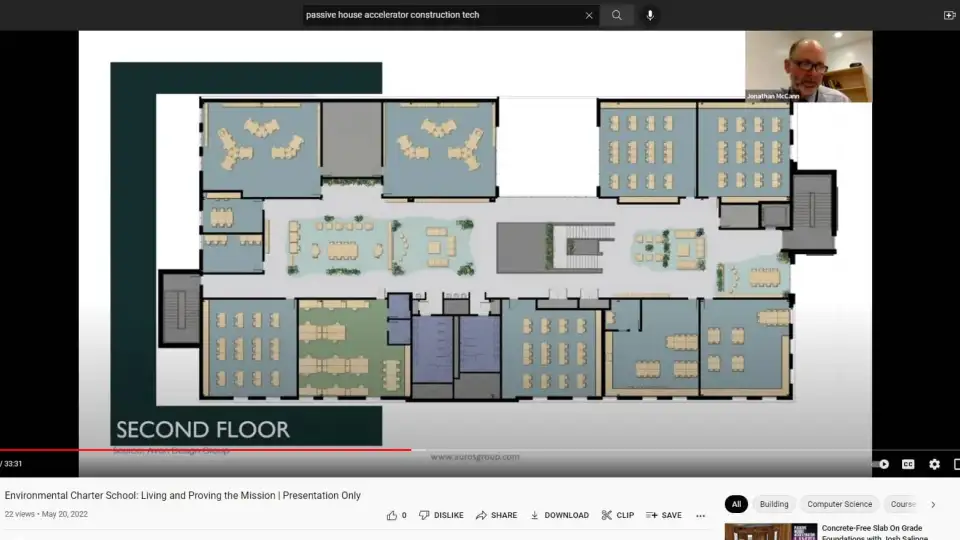
Task: Toggle closed captions CC button
Action: pos(908,464)
